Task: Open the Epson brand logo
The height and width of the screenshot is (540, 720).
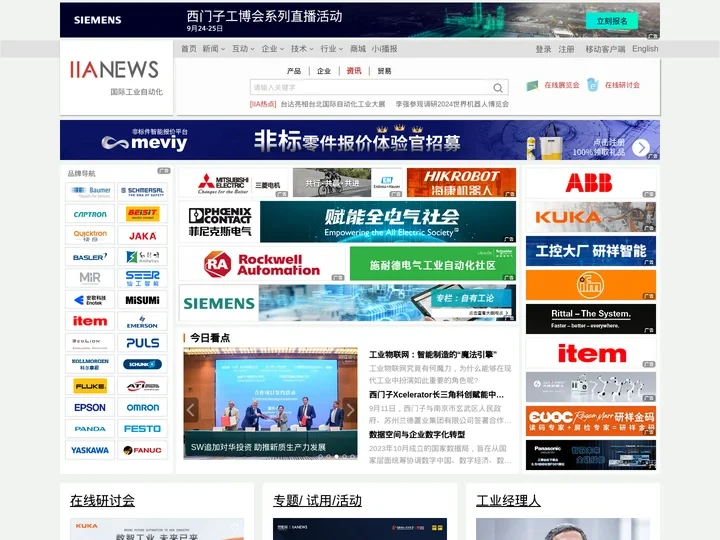Action: point(90,407)
